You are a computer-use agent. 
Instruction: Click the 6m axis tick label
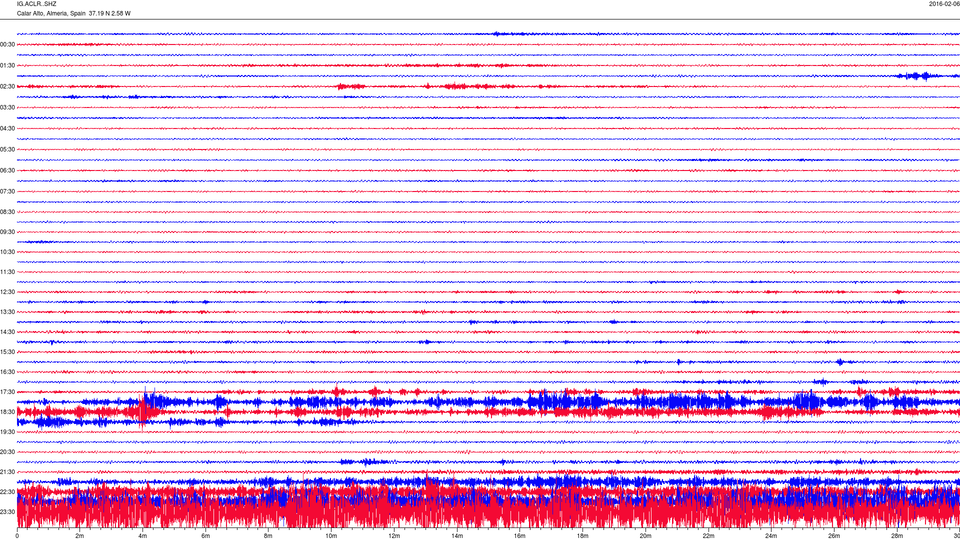[x=206, y=536]
